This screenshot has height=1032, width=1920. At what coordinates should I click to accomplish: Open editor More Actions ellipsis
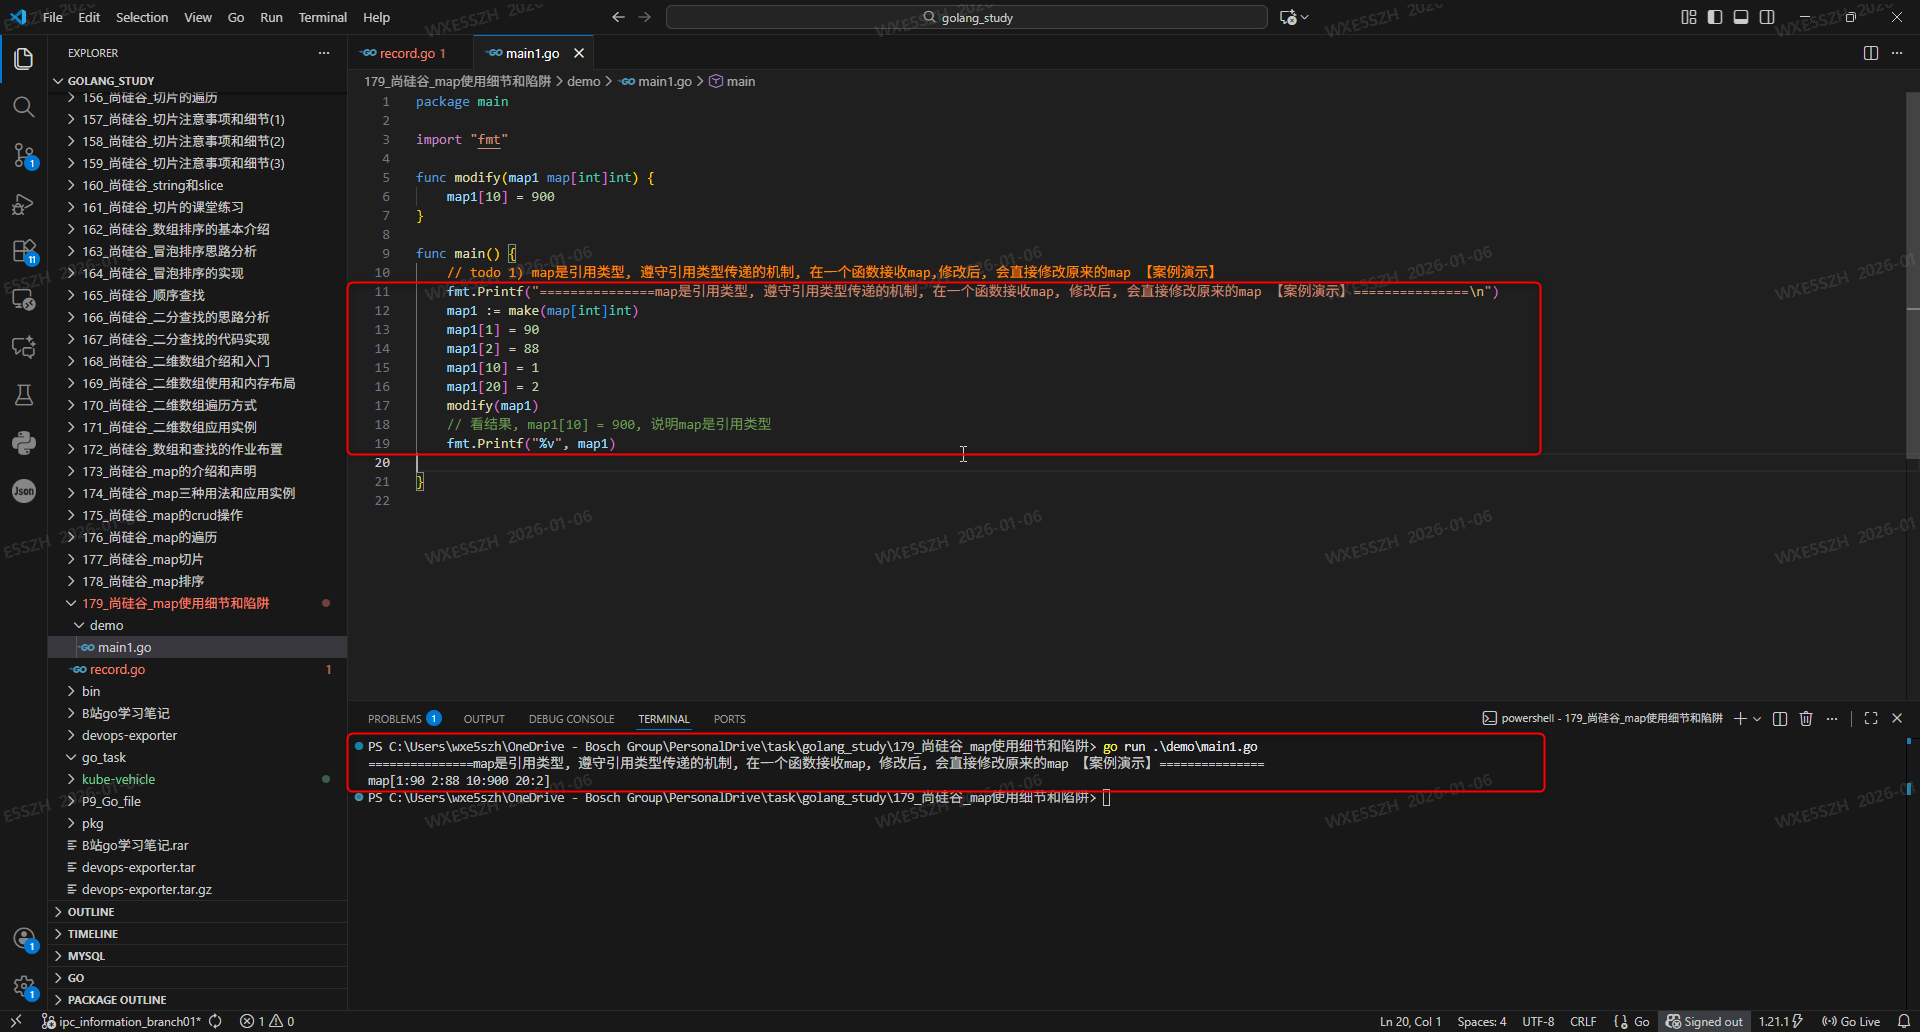(x=1897, y=53)
